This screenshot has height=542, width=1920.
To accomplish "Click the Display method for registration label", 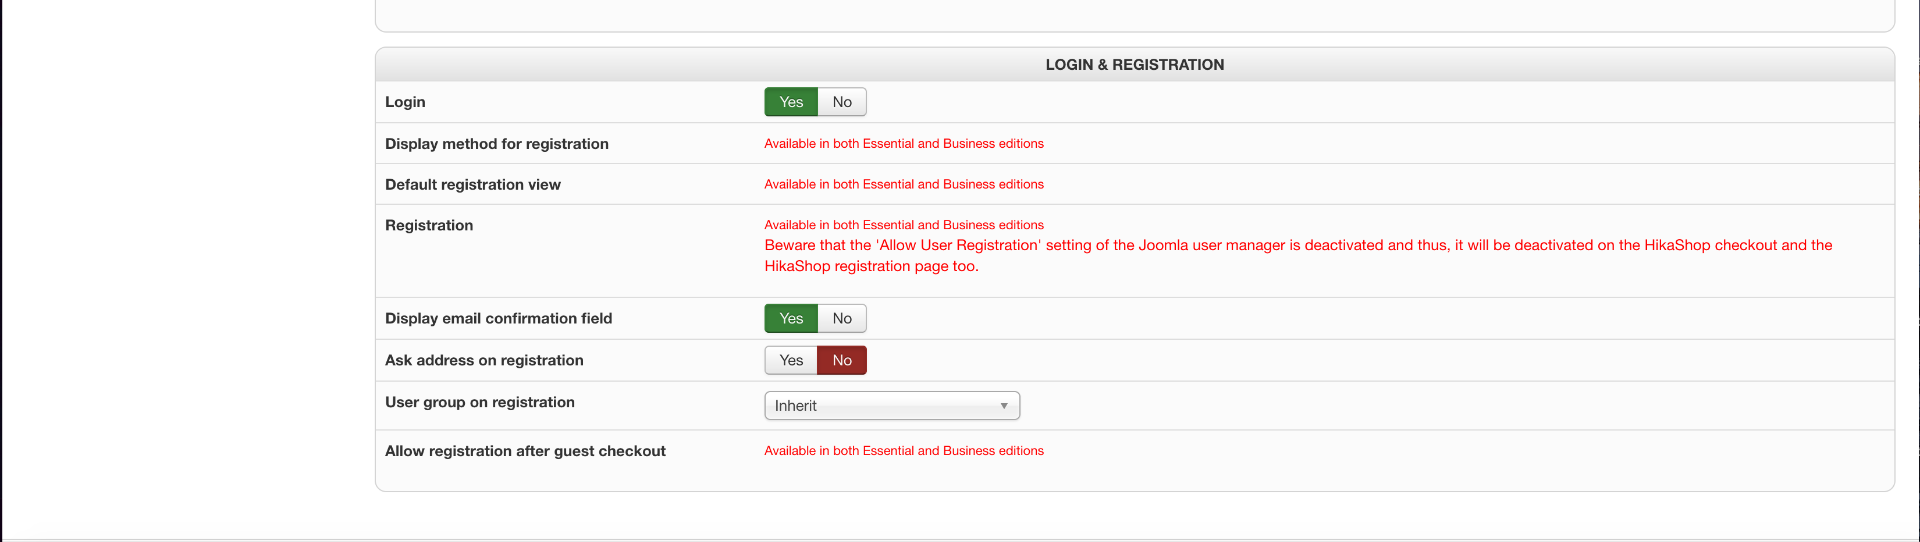I will 496,144.
